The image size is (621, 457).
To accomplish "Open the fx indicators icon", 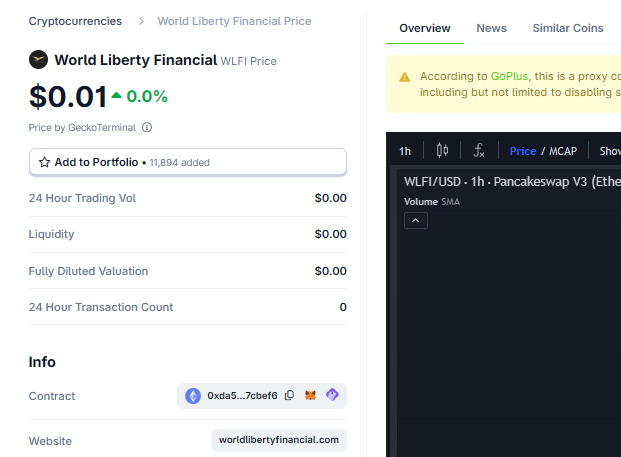I will click(479, 150).
